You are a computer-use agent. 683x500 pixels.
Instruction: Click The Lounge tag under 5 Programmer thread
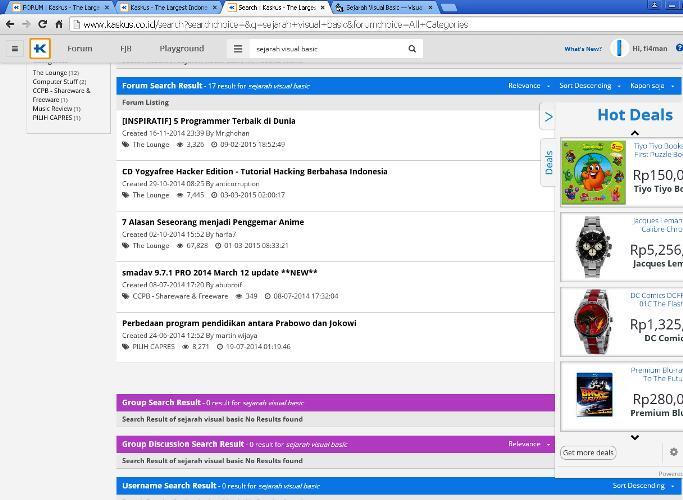click(151, 145)
